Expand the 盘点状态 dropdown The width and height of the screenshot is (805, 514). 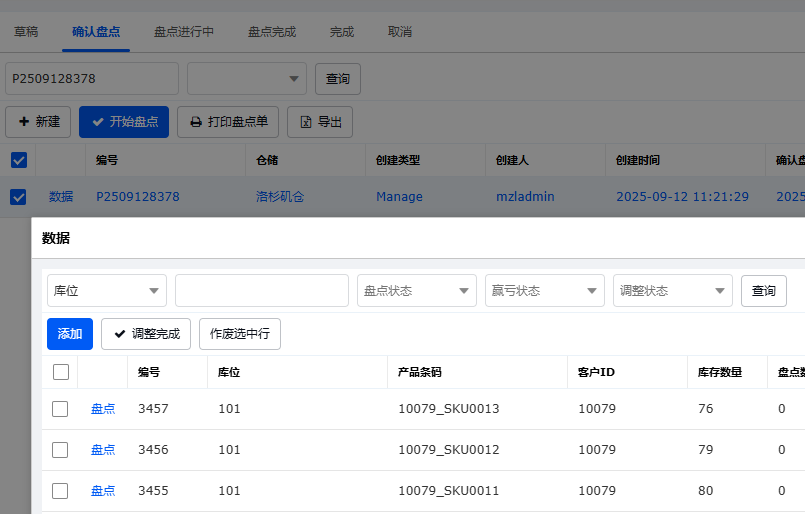click(x=416, y=291)
